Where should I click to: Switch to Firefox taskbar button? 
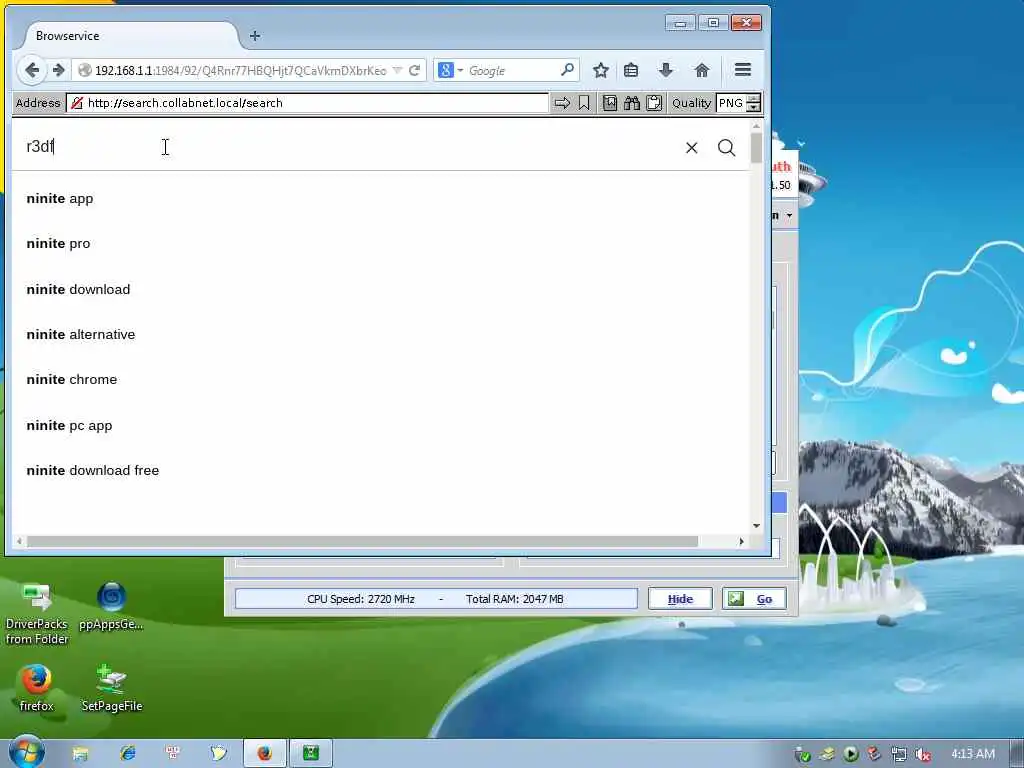click(x=264, y=754)
